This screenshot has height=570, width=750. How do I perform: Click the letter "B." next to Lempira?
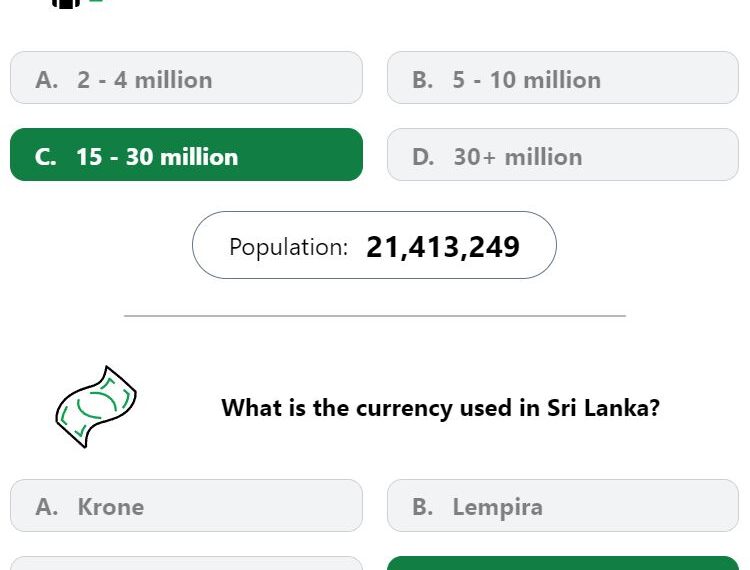pyautogui.click(x=422, y=507)
